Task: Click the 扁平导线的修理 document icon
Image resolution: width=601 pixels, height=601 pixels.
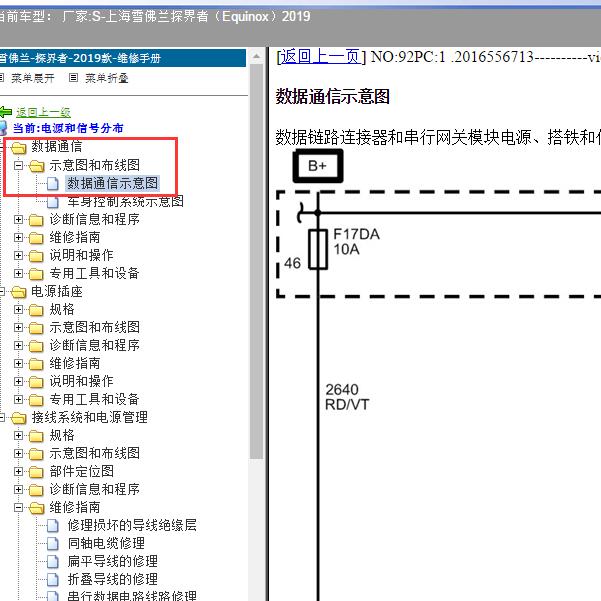Action: [53, 562]
